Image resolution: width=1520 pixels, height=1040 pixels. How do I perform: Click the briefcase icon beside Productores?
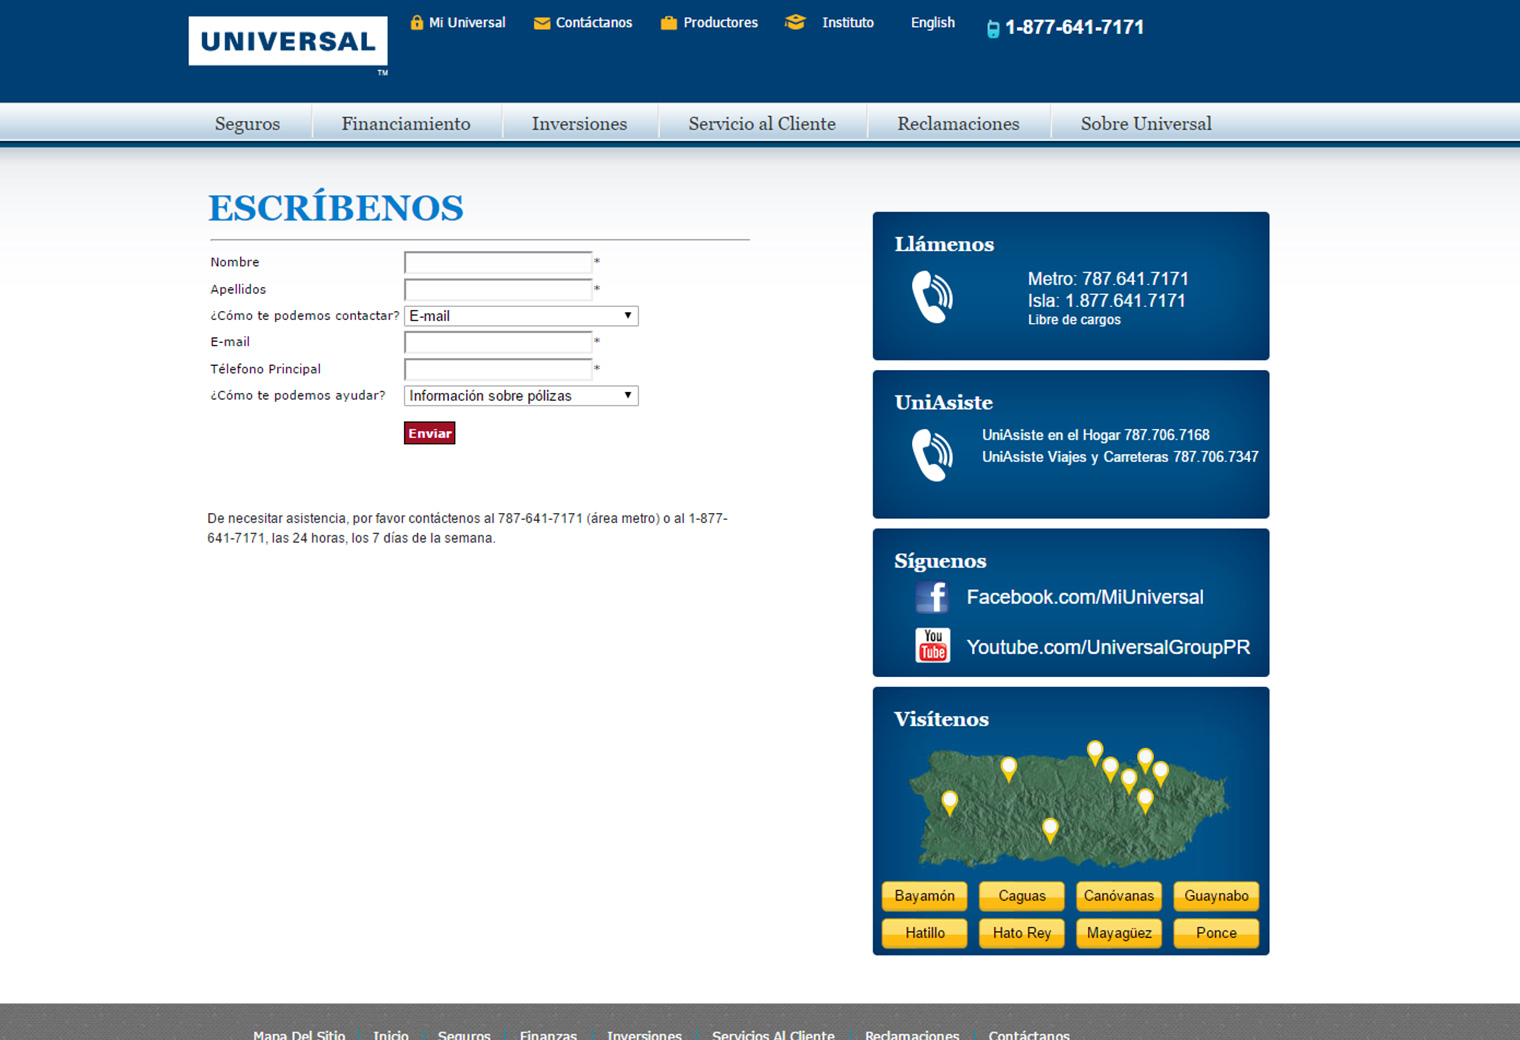[x=669, y=22]
